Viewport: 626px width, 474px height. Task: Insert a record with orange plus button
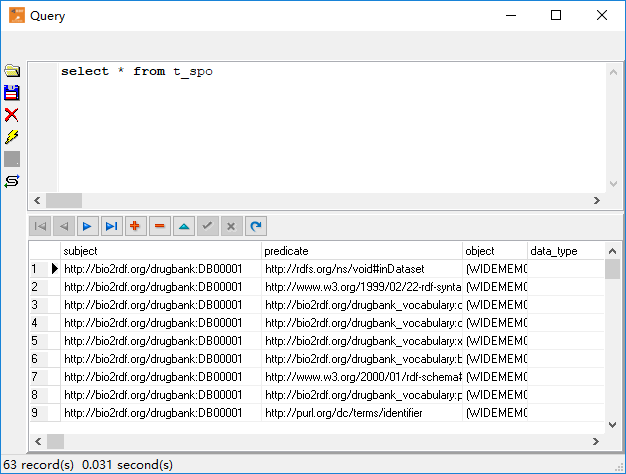click(x=136, y=226)
